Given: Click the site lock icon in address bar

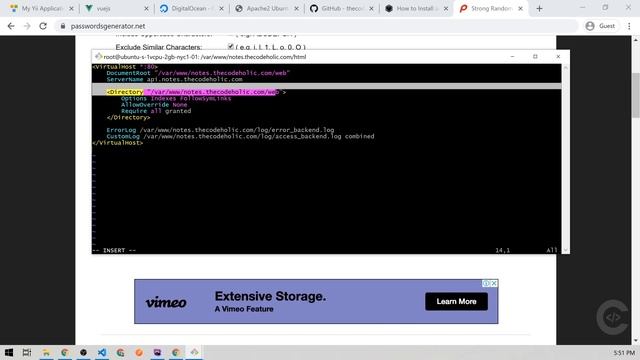Looking at the screenshot, I should click(x=62, y=26).
